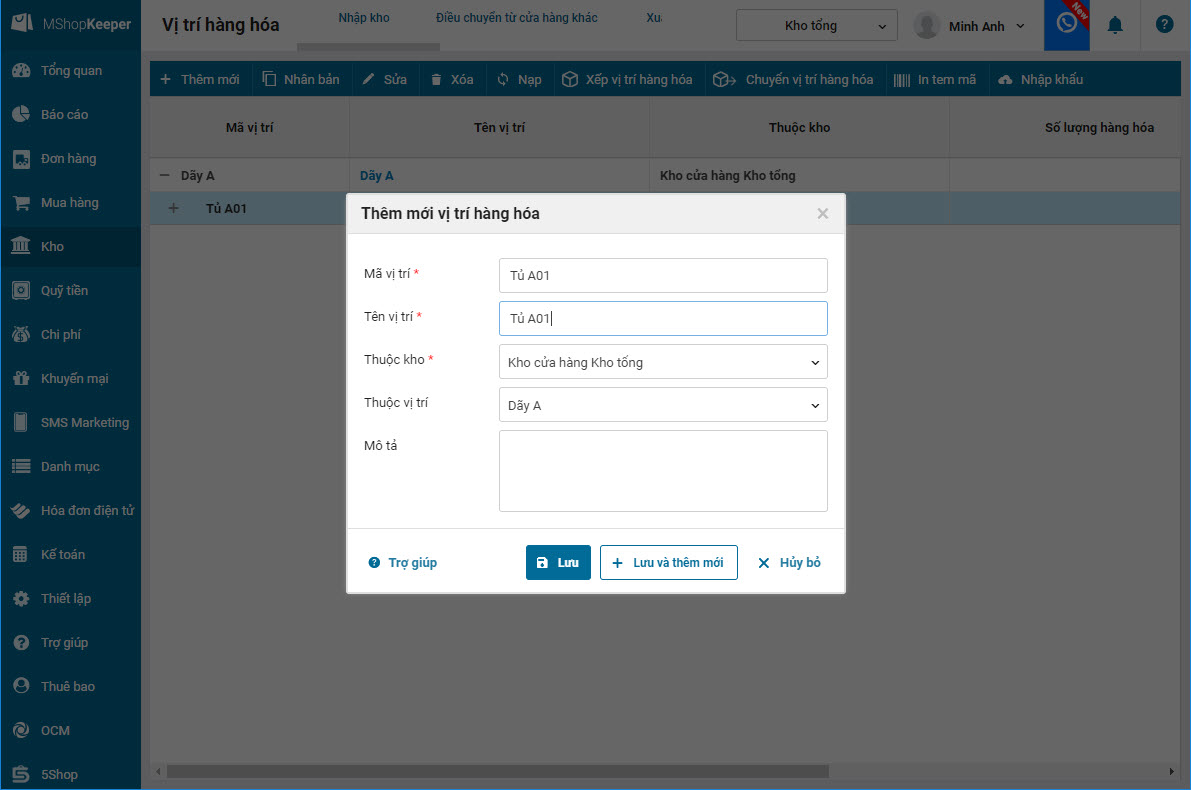Screen dimensions: 1191x790
Task: Switch to the Nhập kho tab
Action: click(x=364, y=17)
